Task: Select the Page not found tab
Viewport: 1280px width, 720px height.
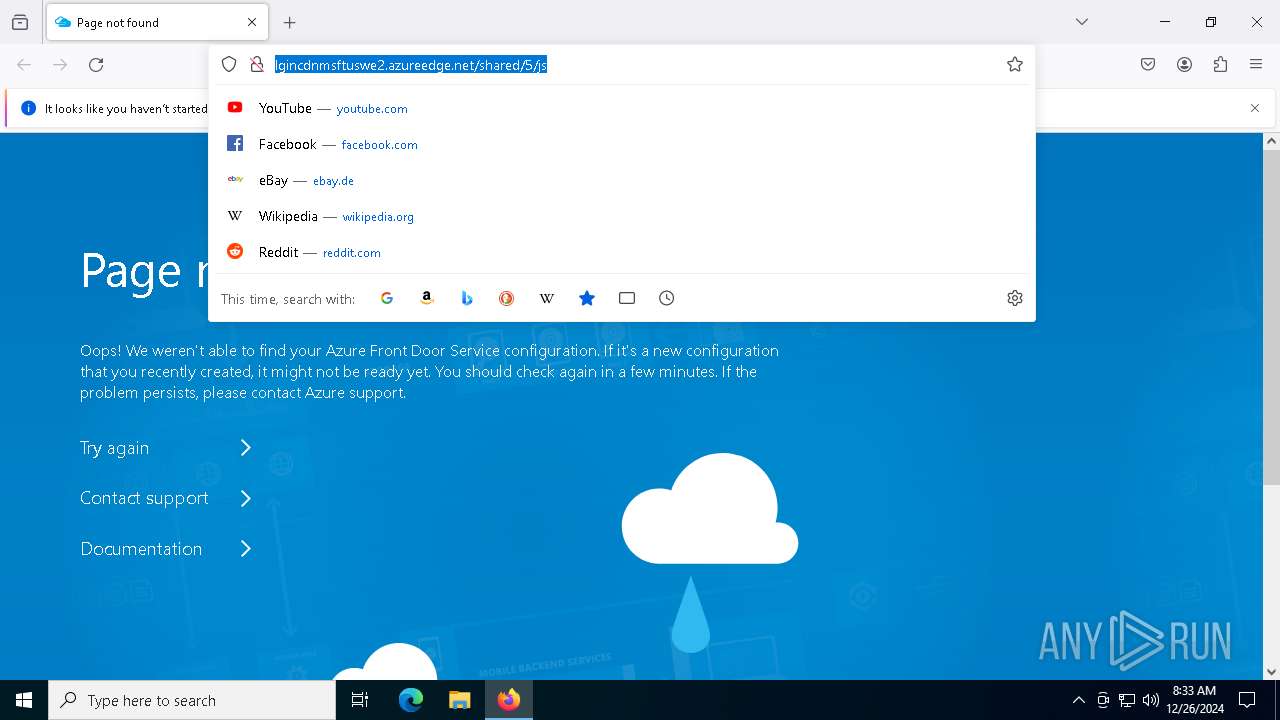Action: 157,22
